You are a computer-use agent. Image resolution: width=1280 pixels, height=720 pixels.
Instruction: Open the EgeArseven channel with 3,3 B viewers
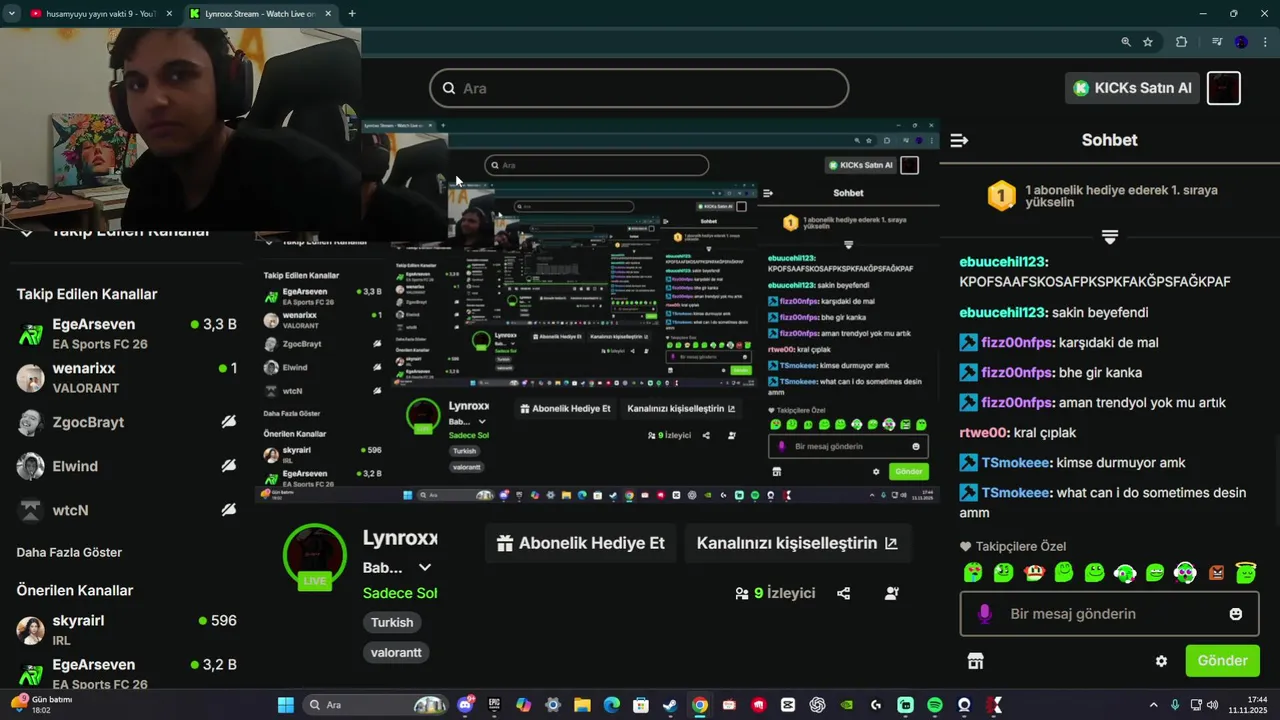[126, 333]
